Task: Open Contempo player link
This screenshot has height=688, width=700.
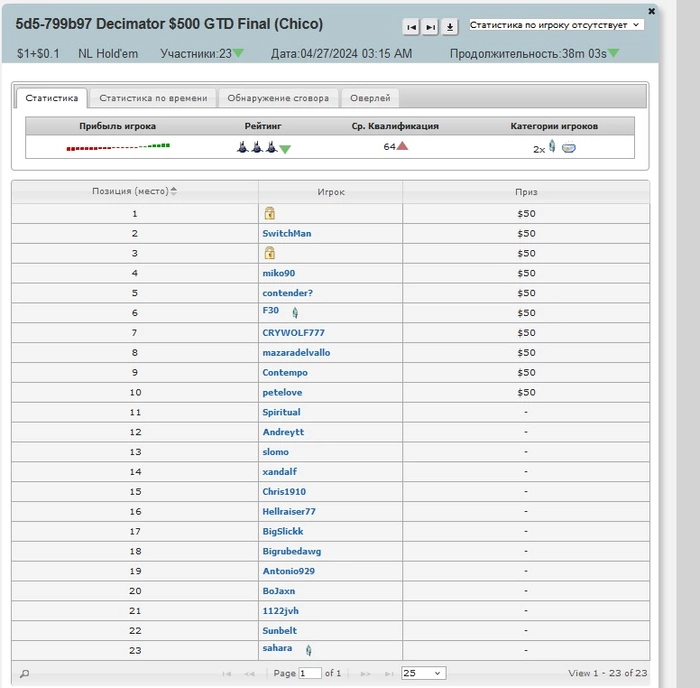Action: [285, 373]
